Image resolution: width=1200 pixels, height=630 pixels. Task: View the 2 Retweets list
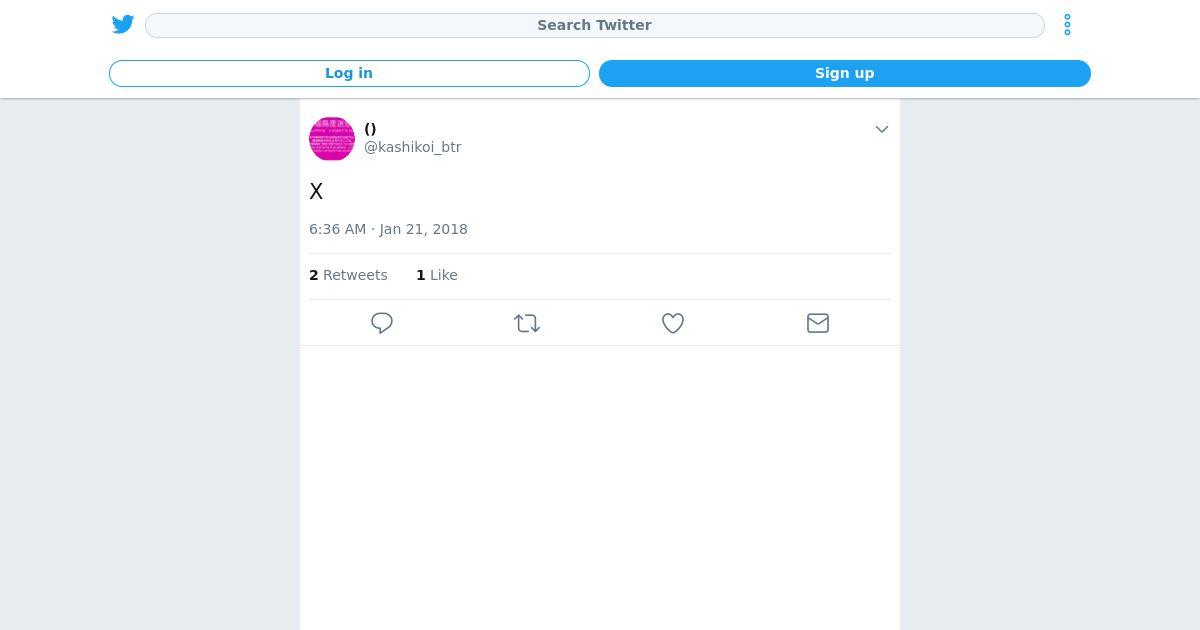(348, 275)
